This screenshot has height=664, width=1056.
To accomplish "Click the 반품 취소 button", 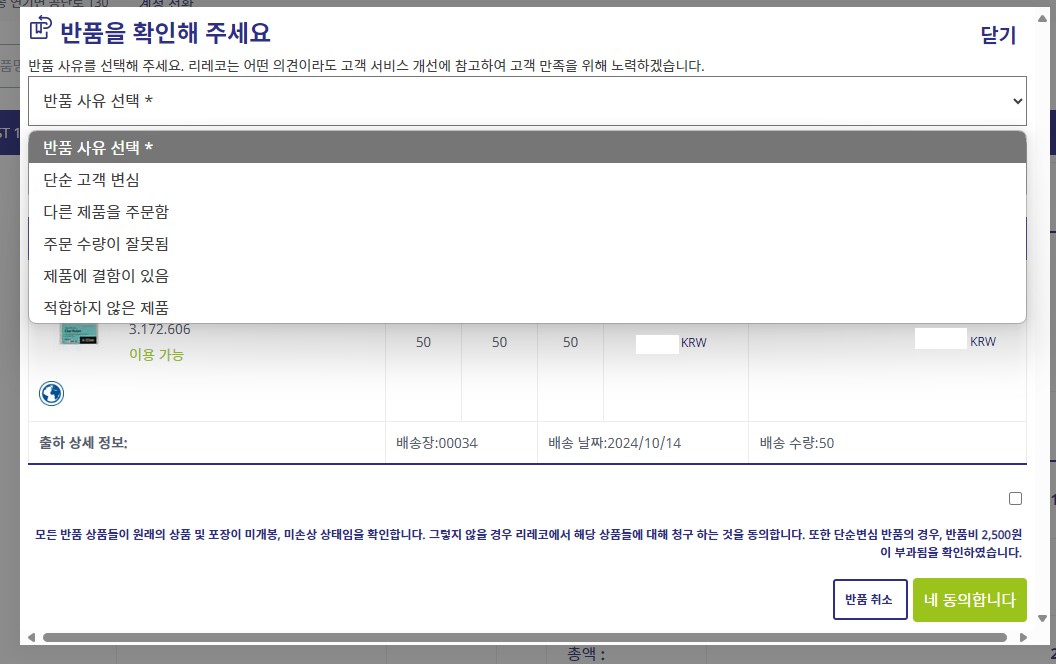I will [x=870, y=599].
